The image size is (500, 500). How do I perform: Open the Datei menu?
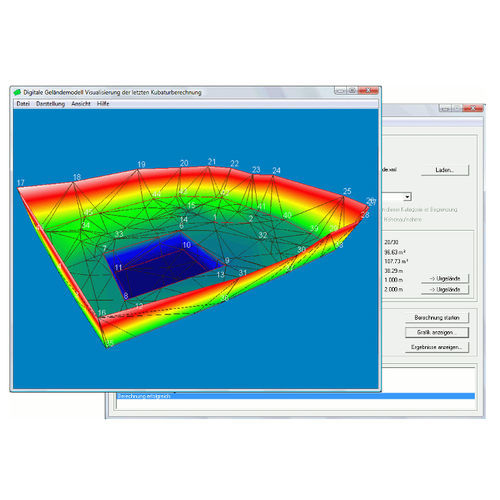(x=23, y=104)
